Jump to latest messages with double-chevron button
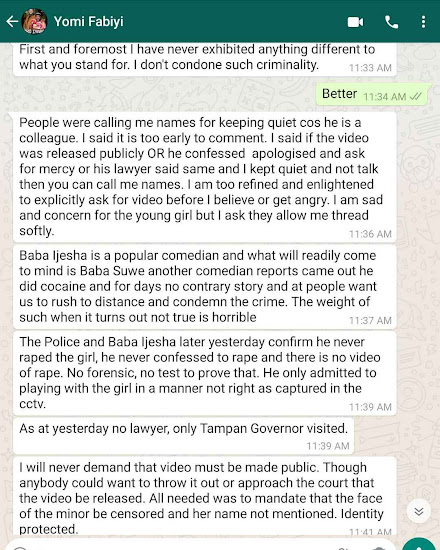440x550 pixels. point(419,511)
